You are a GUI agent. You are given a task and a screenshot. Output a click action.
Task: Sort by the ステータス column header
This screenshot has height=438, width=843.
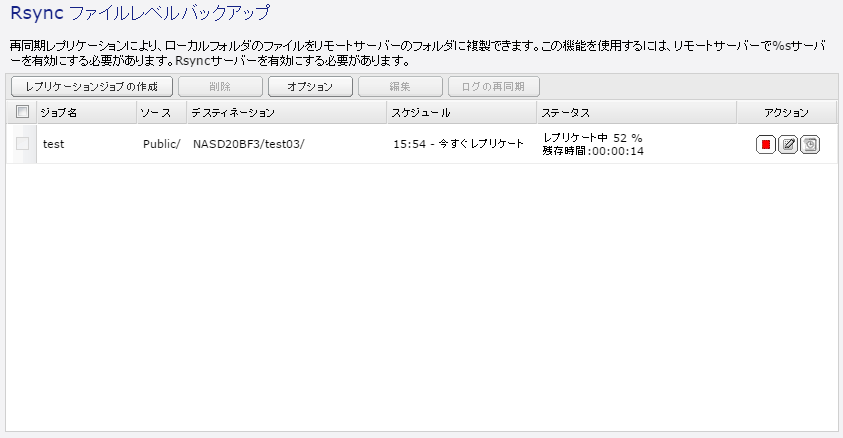[x=637, y=112]
